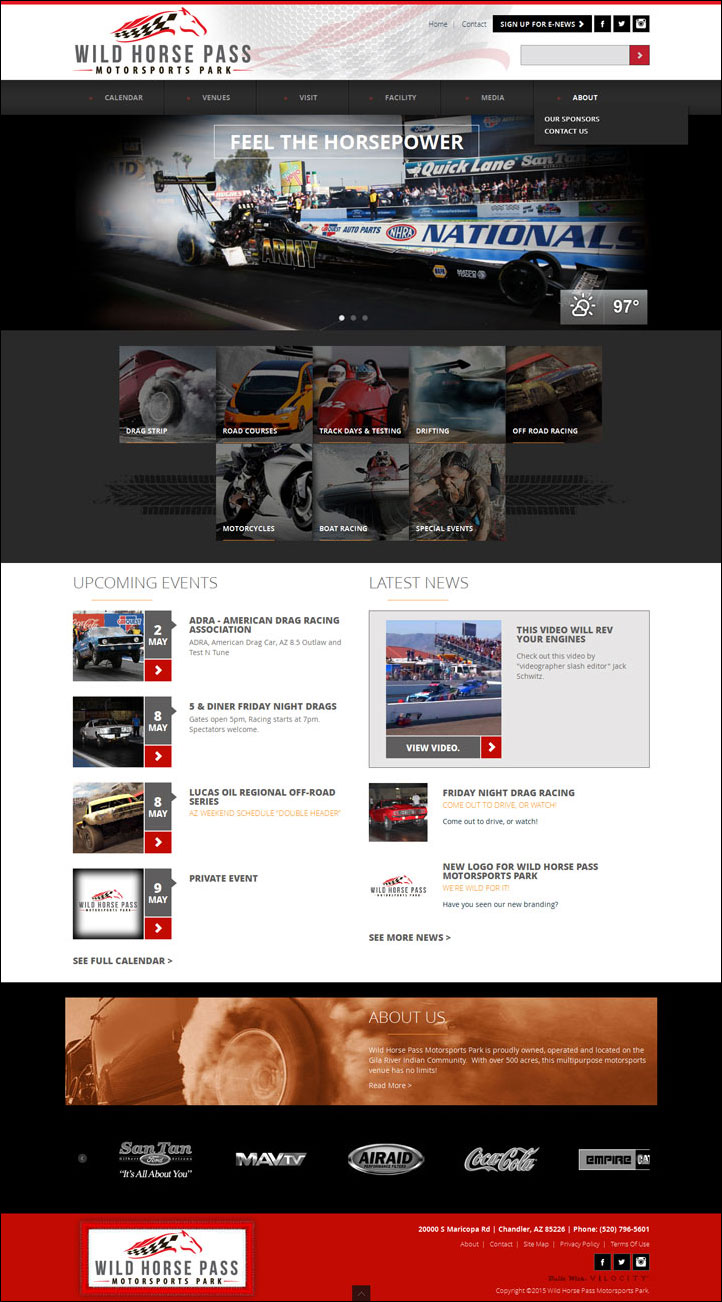This screenshot has width=722, height=1302.
Task: Click the footer Facebook icon
Action: tap(603, 1262)
